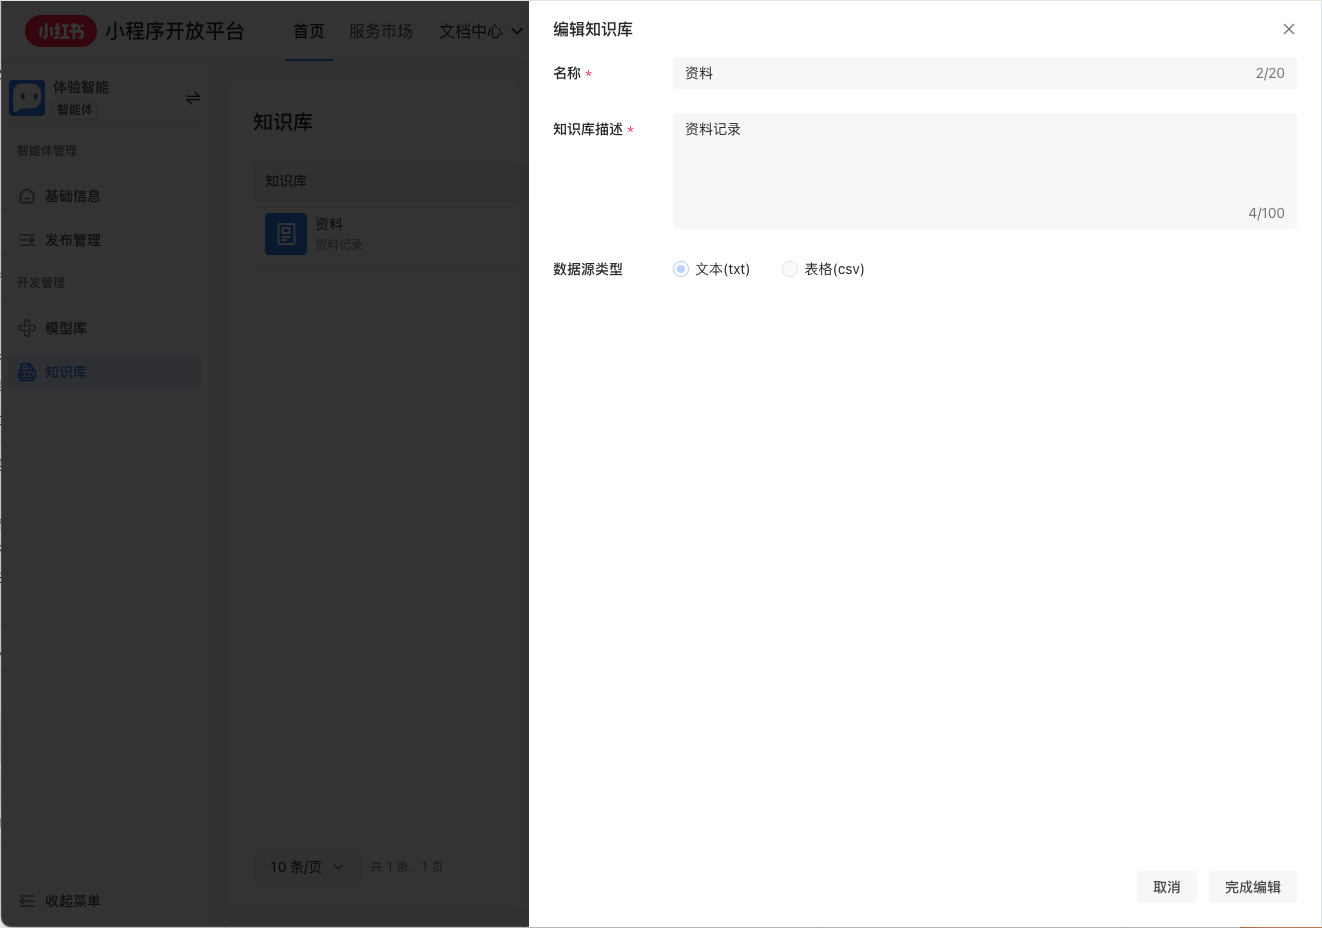1322x928 pixels.
Task: Close the 编辑知识库 drawer with the X
Action: click(x=1289, y=29)
